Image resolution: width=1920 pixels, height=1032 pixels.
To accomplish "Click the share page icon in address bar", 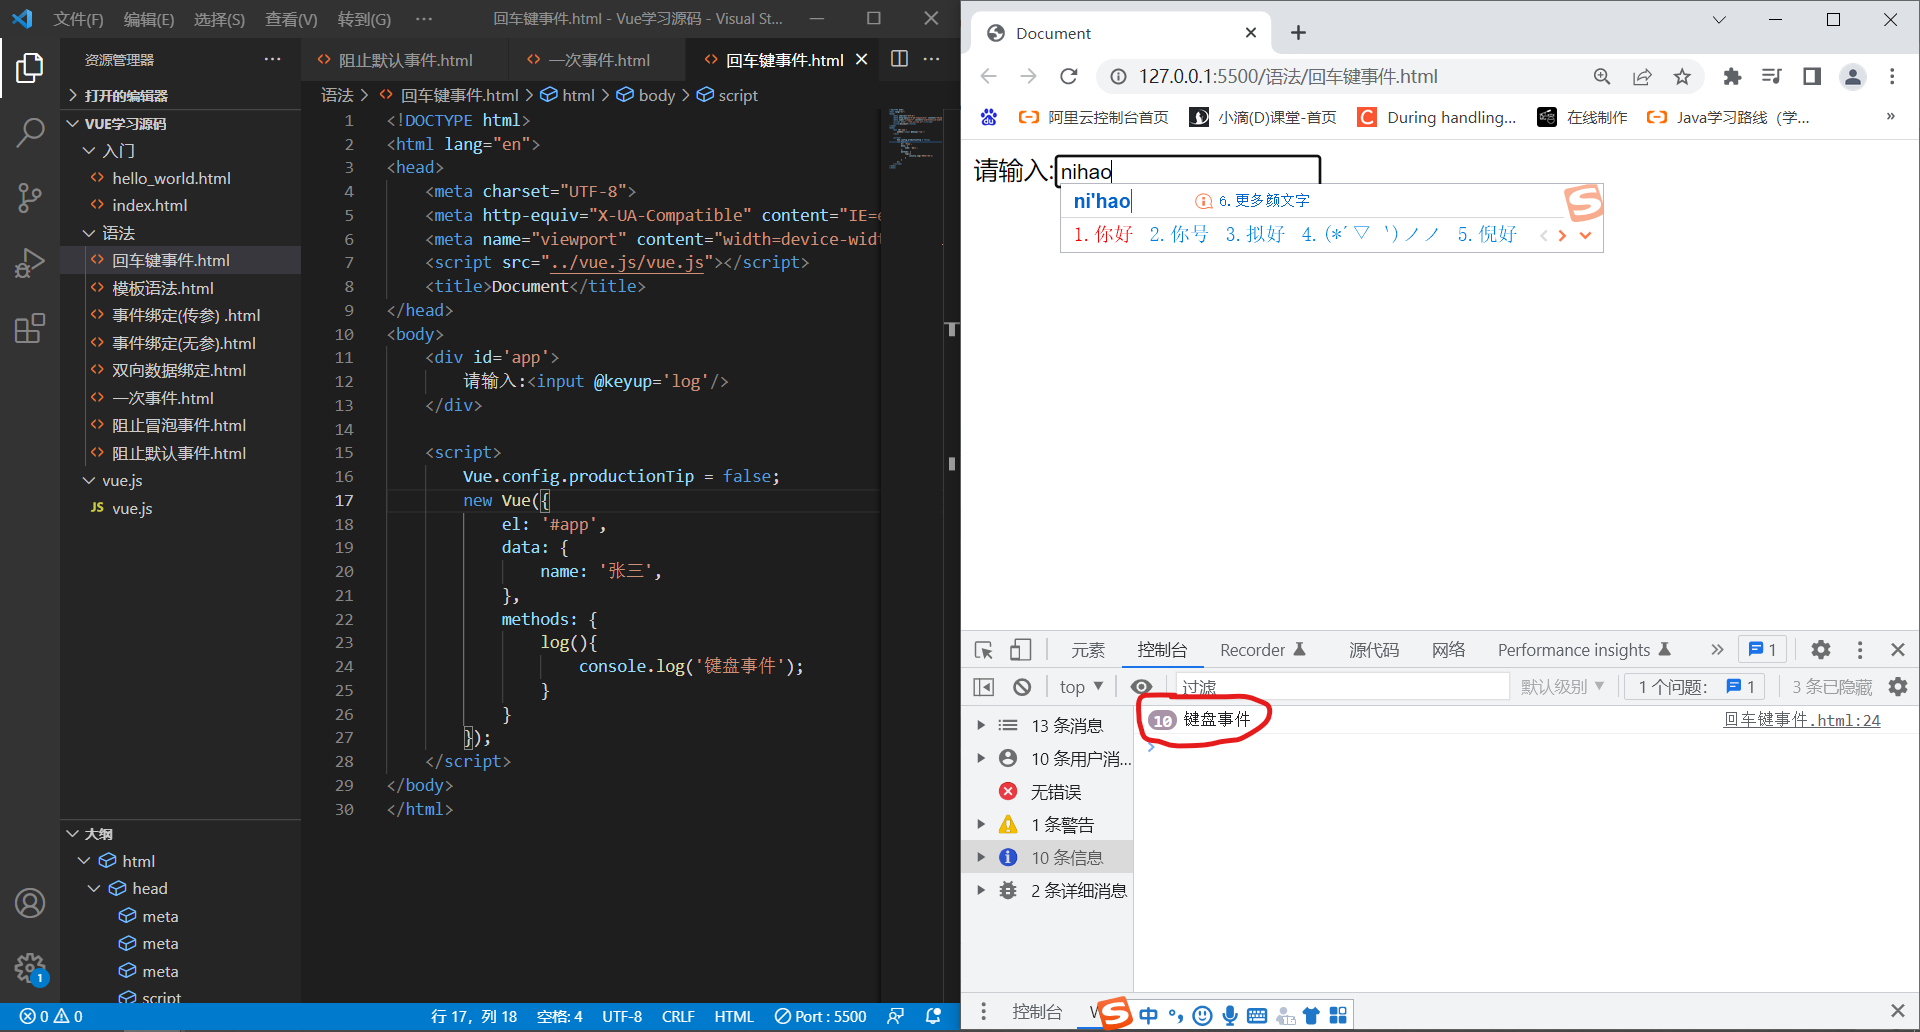I will click(x=1642, y=77).
